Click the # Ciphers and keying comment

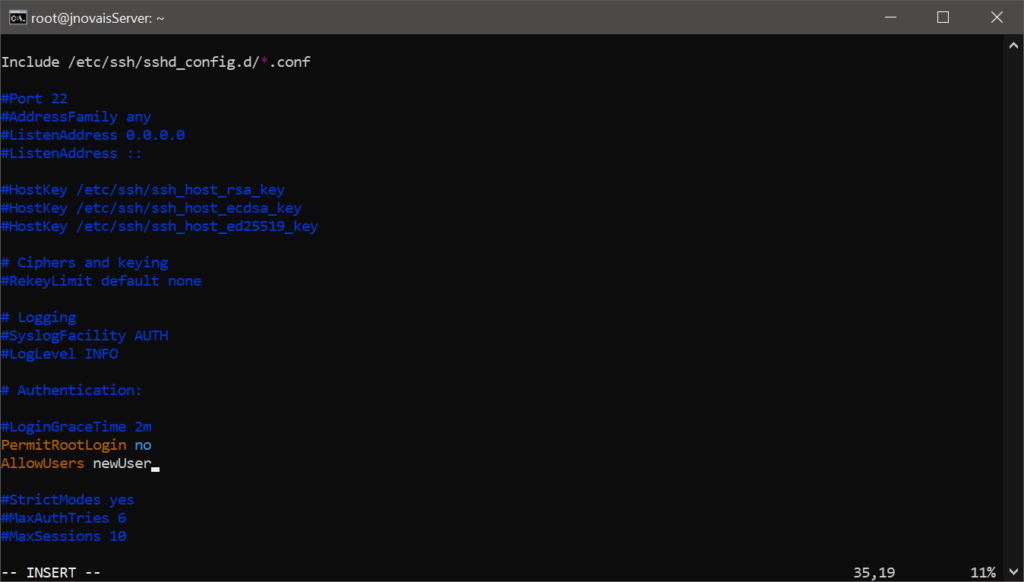[x=85, y=263]
